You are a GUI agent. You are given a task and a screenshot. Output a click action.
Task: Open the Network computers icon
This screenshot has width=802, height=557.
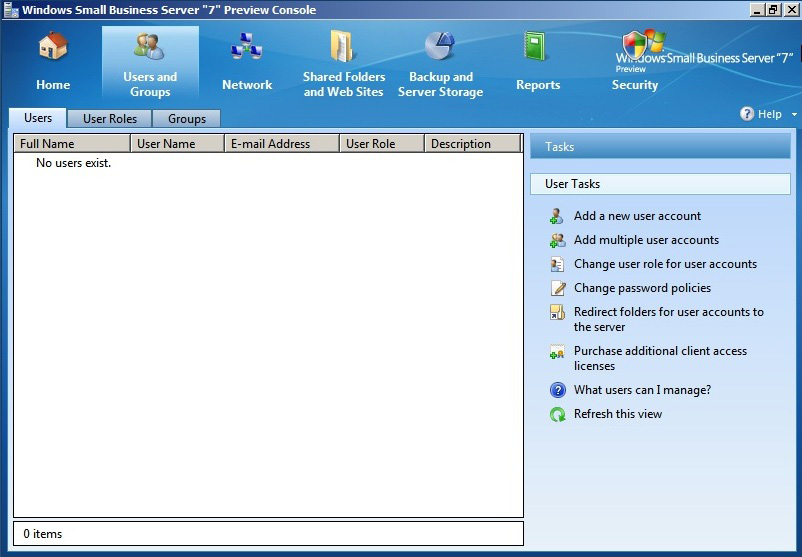(247, 46)
